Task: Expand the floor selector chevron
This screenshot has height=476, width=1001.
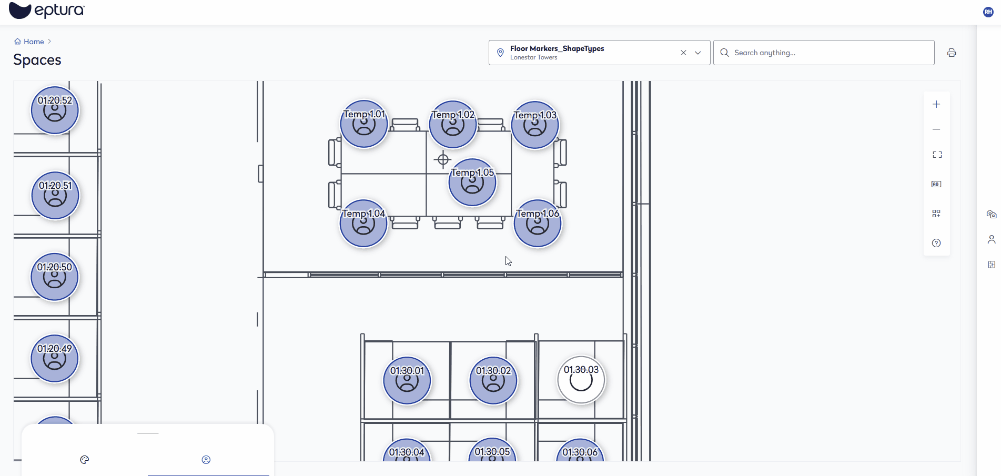Action: click(698, 53)
